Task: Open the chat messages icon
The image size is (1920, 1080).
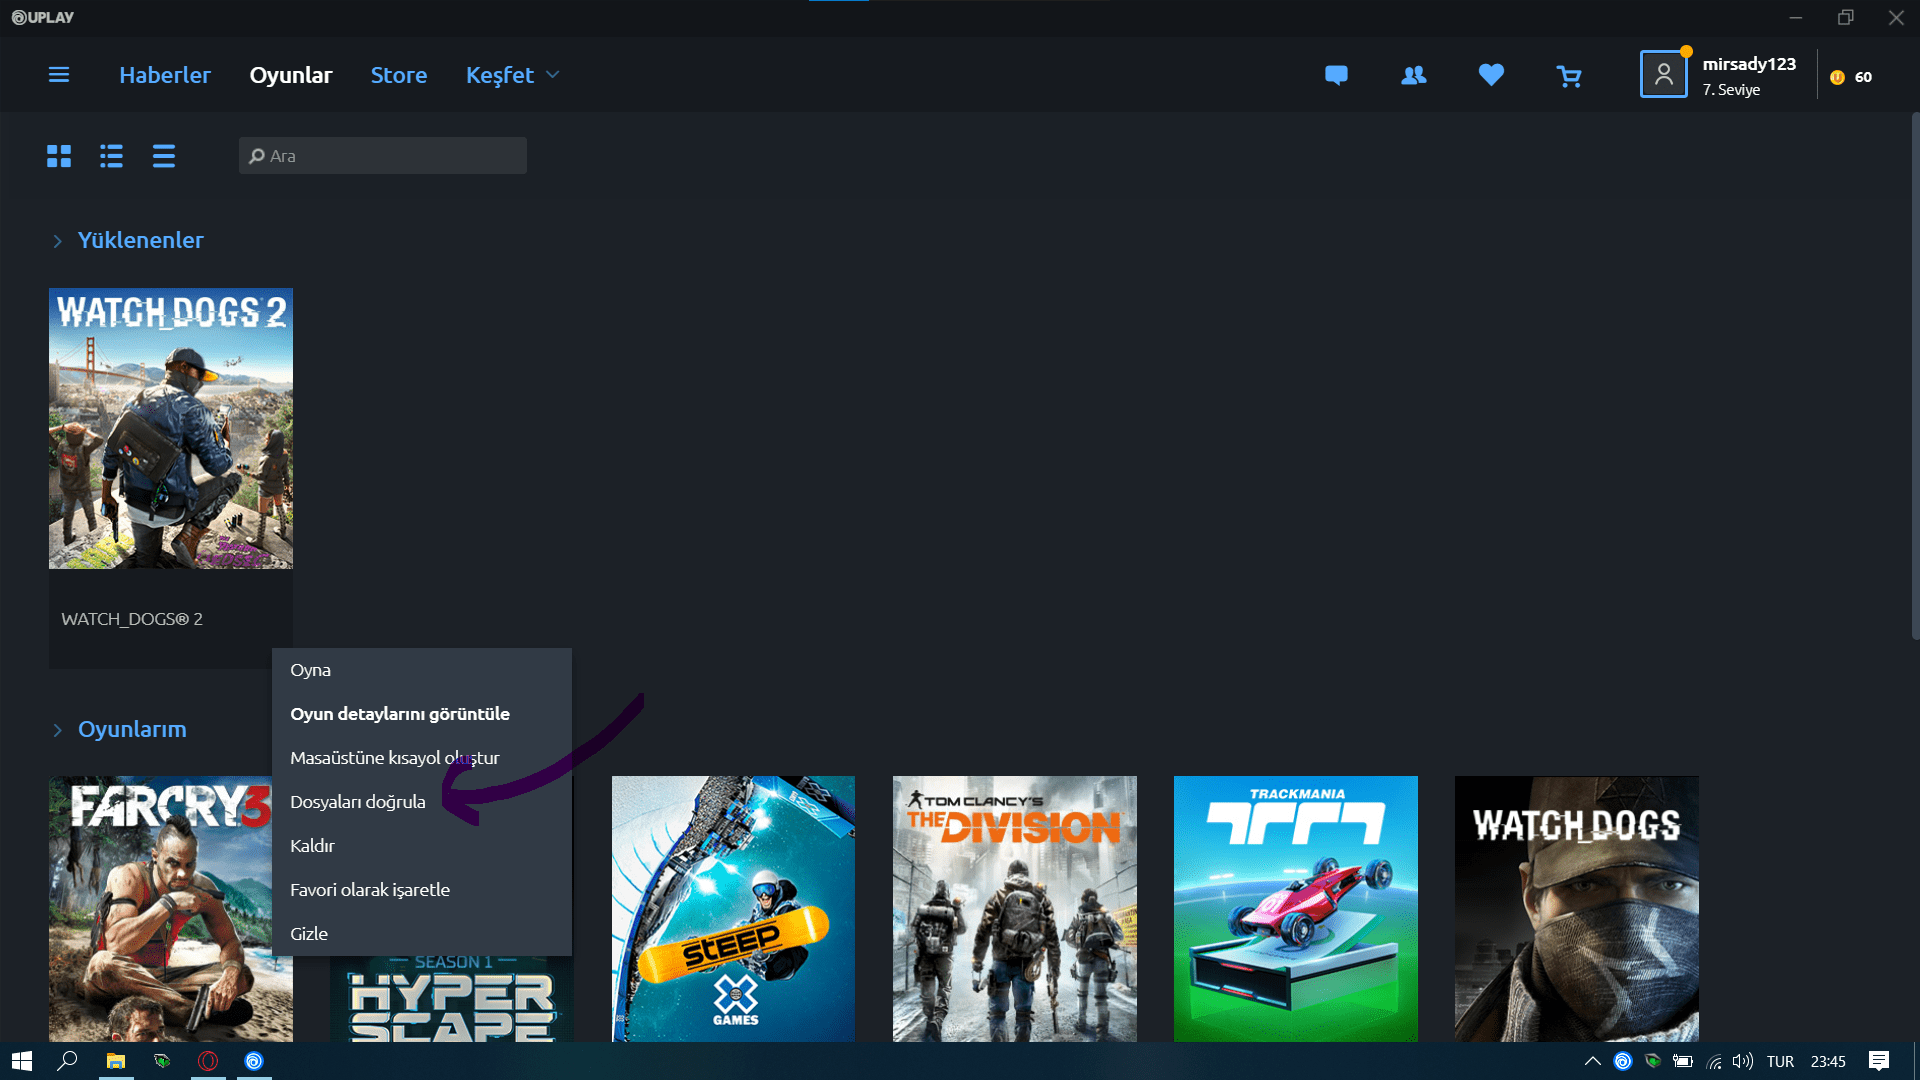Action: click(1336, 75)
